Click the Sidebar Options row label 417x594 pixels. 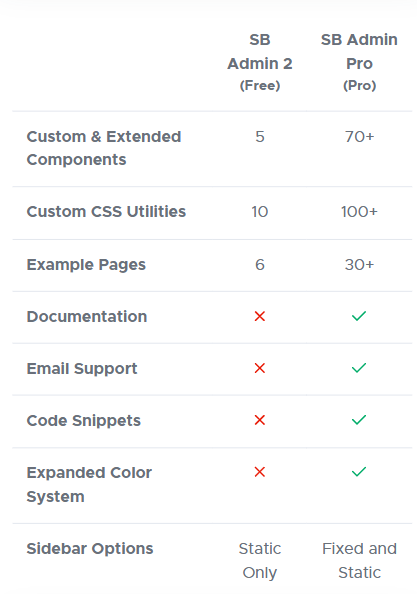[90, 549]
